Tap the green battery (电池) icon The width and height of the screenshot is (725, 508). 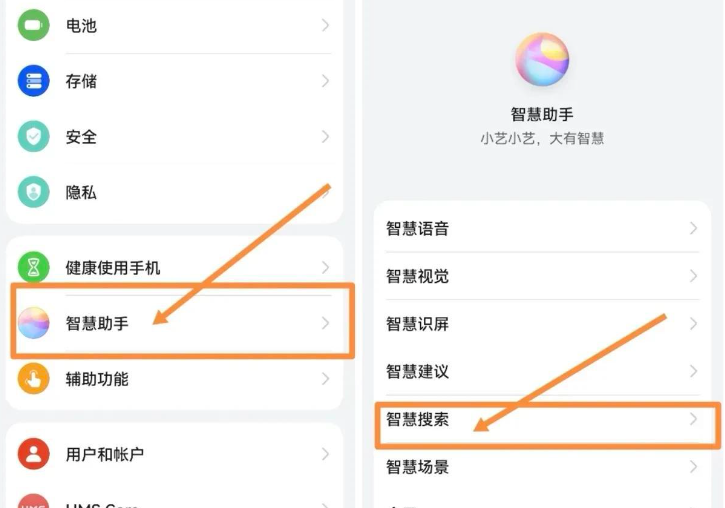click(33, 25)
